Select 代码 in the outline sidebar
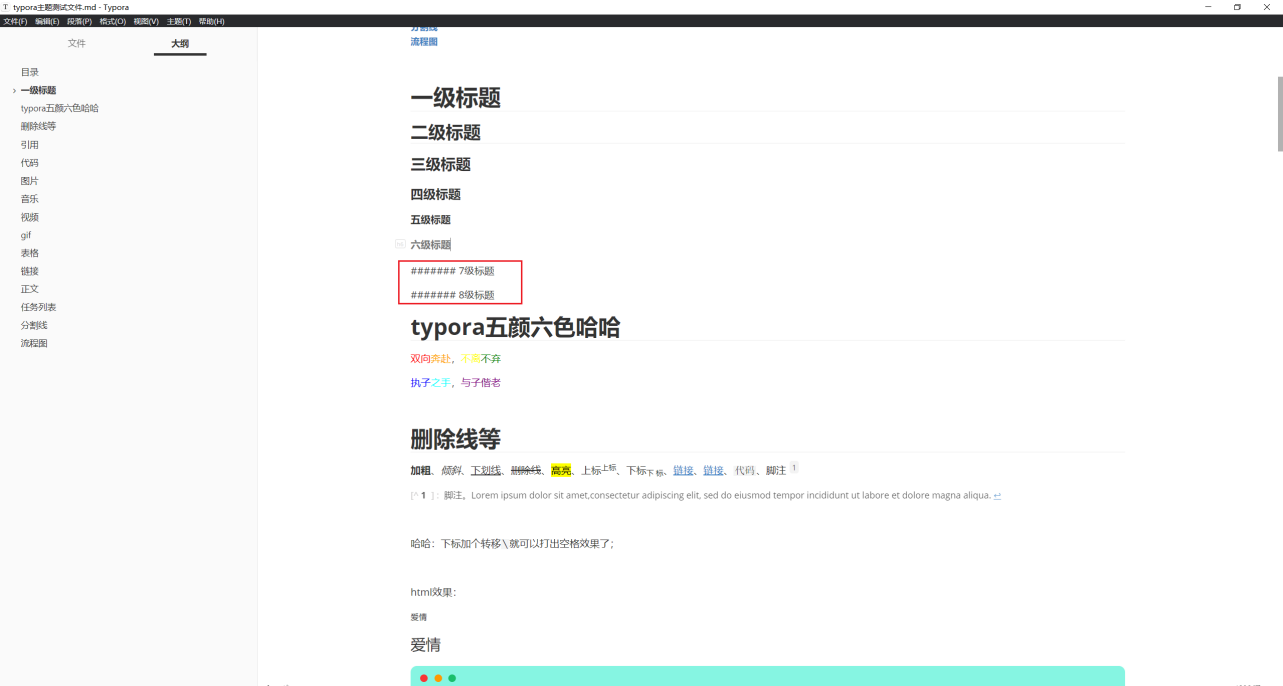Screen dimensions: 1283x686 click(x=30, y=163)
